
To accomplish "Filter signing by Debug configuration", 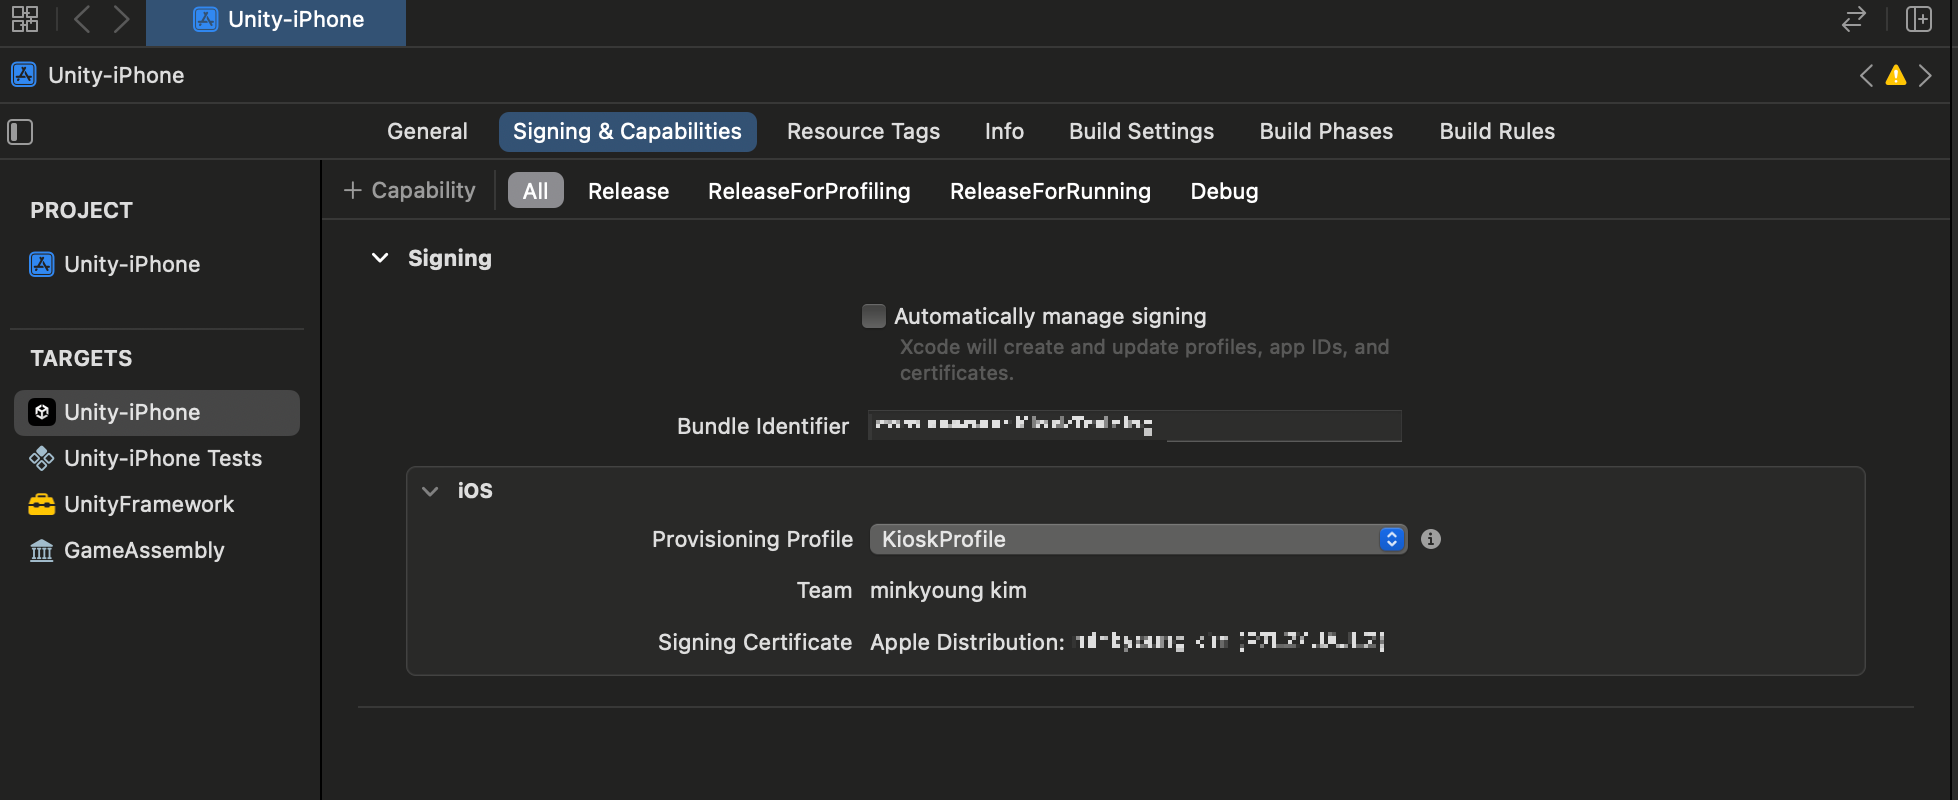I will coord(1224,191).
